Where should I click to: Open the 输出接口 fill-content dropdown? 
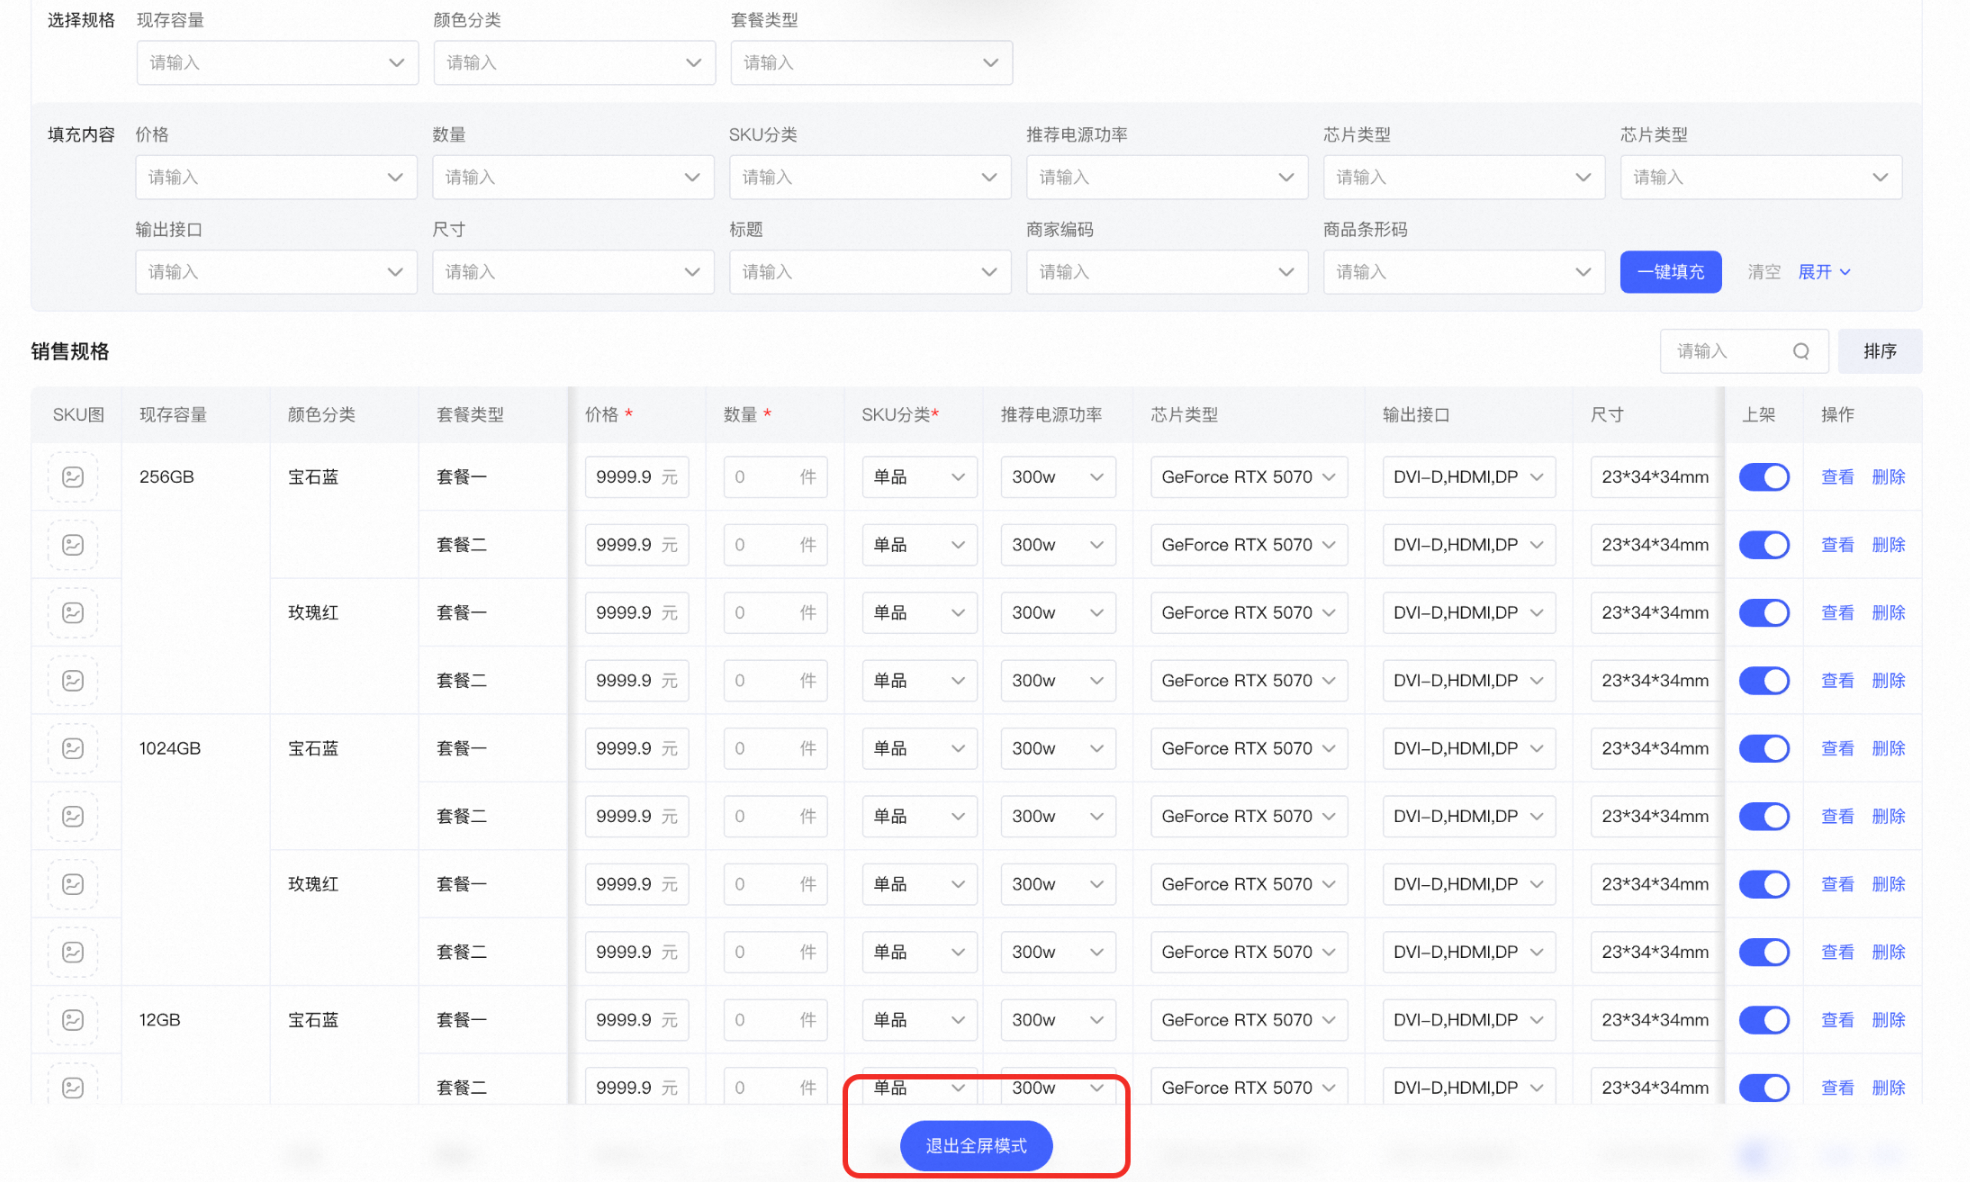276,272
